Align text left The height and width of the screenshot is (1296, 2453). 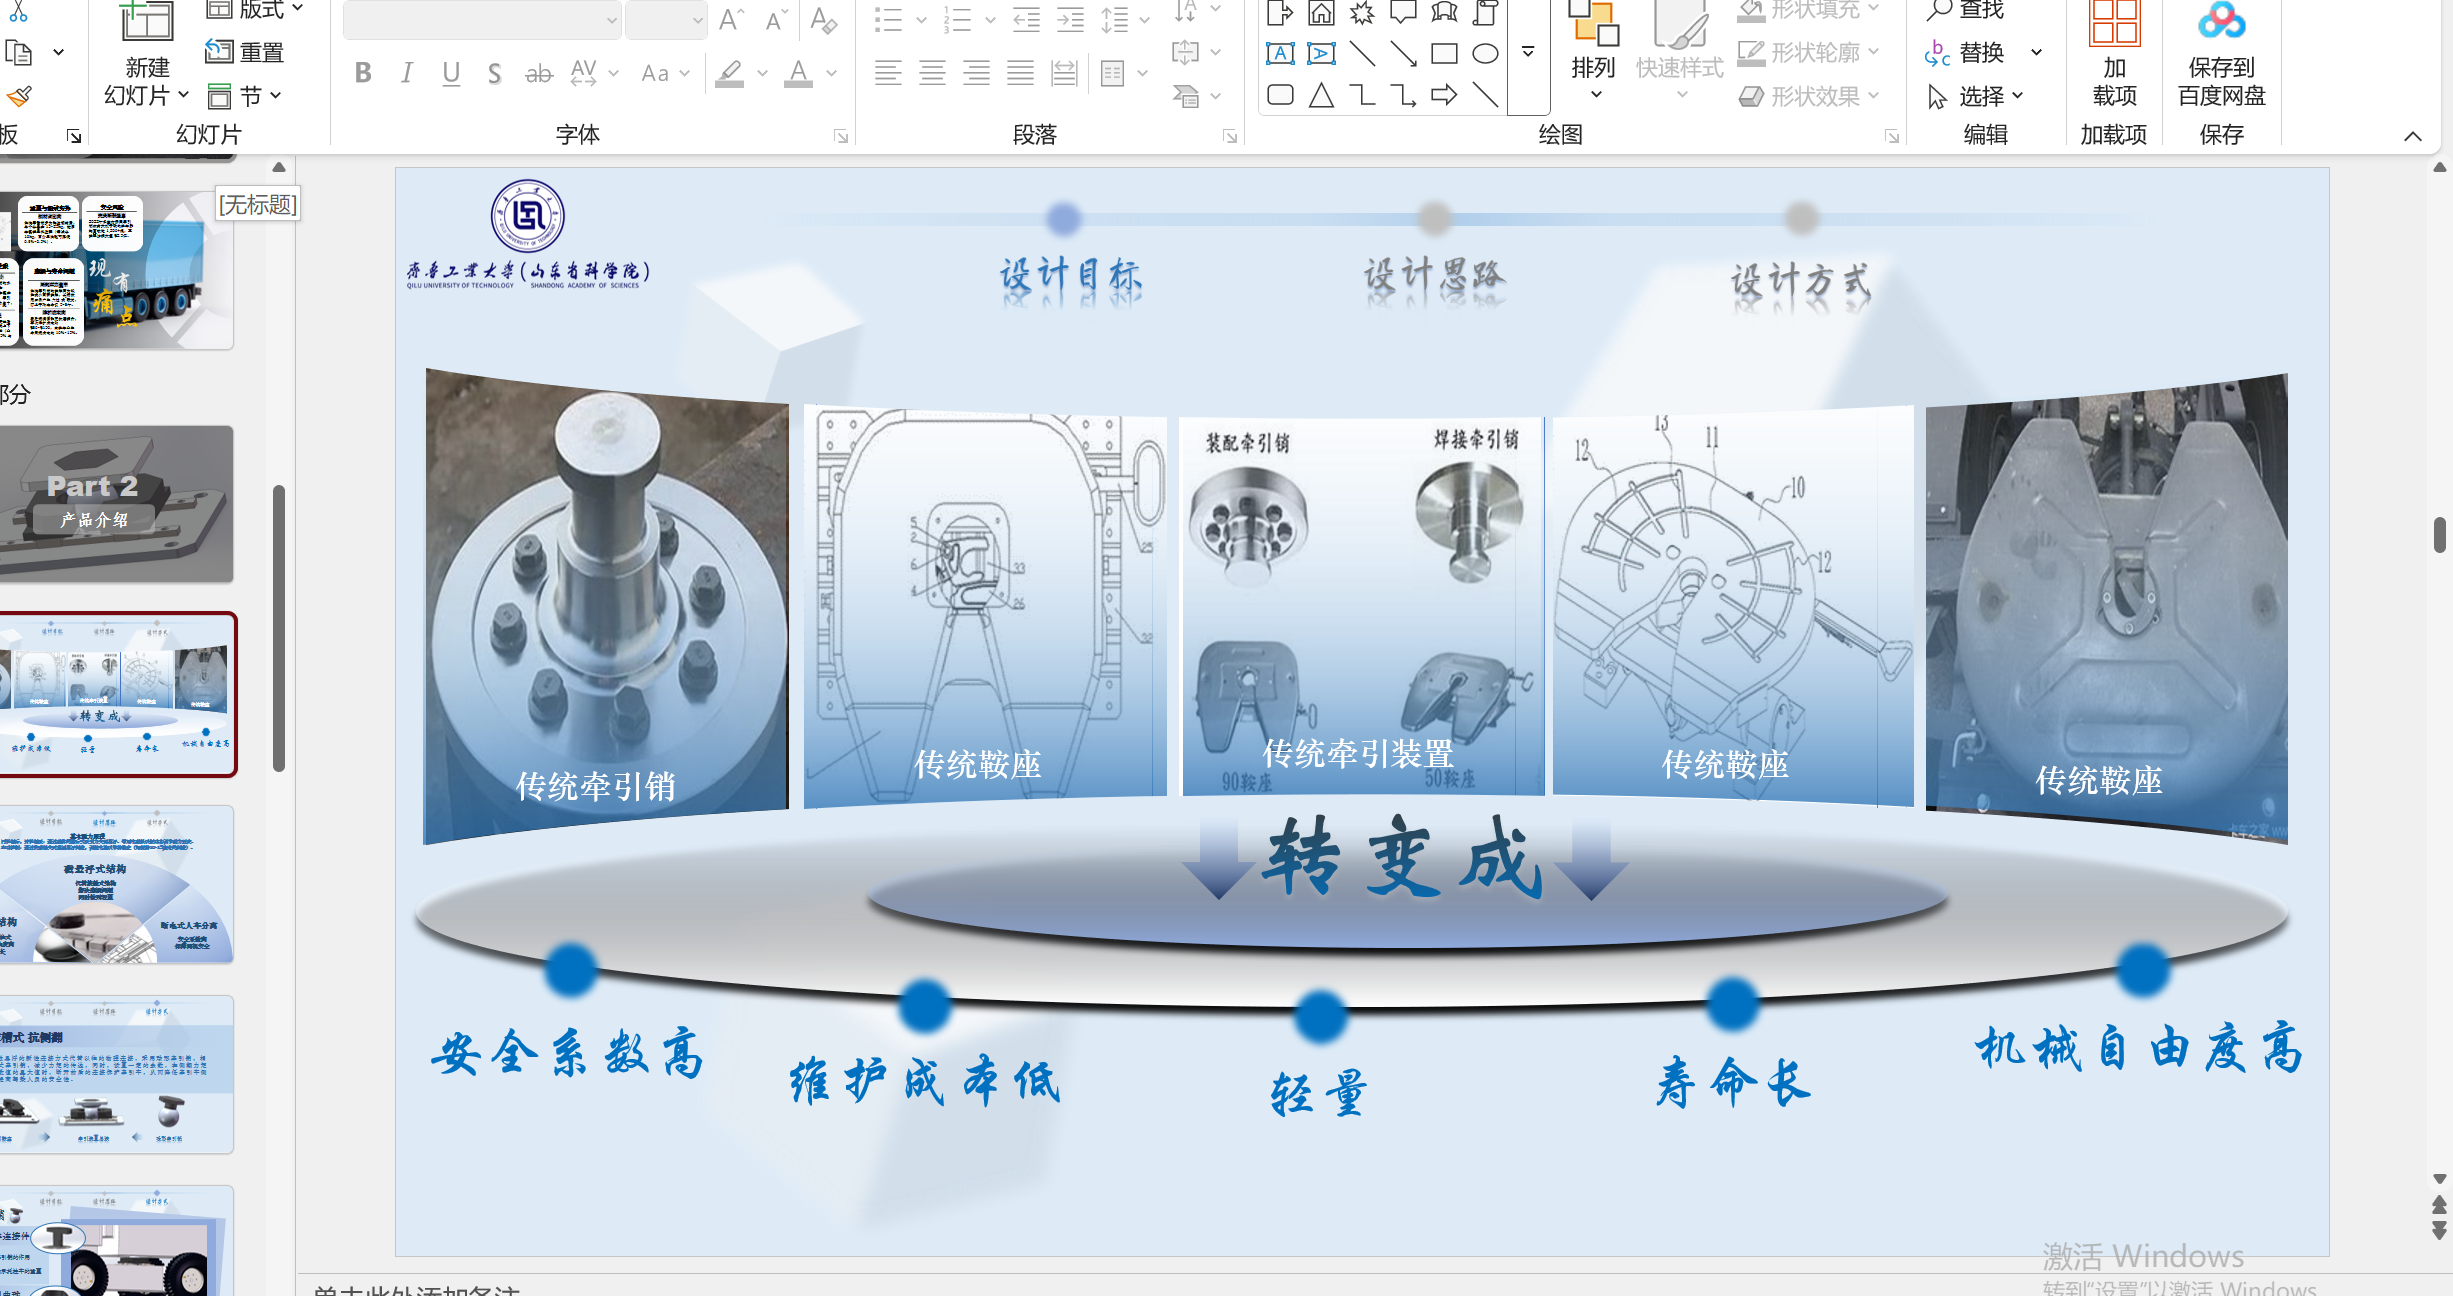point(888,73)
